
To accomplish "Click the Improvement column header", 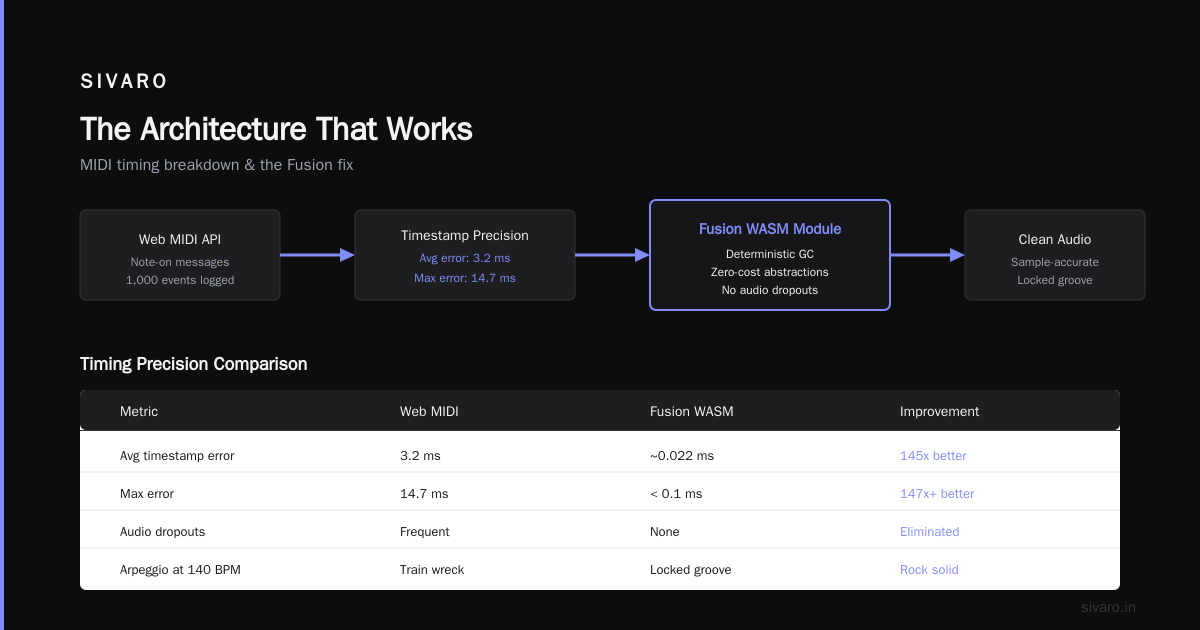I will tap(940, 411).
